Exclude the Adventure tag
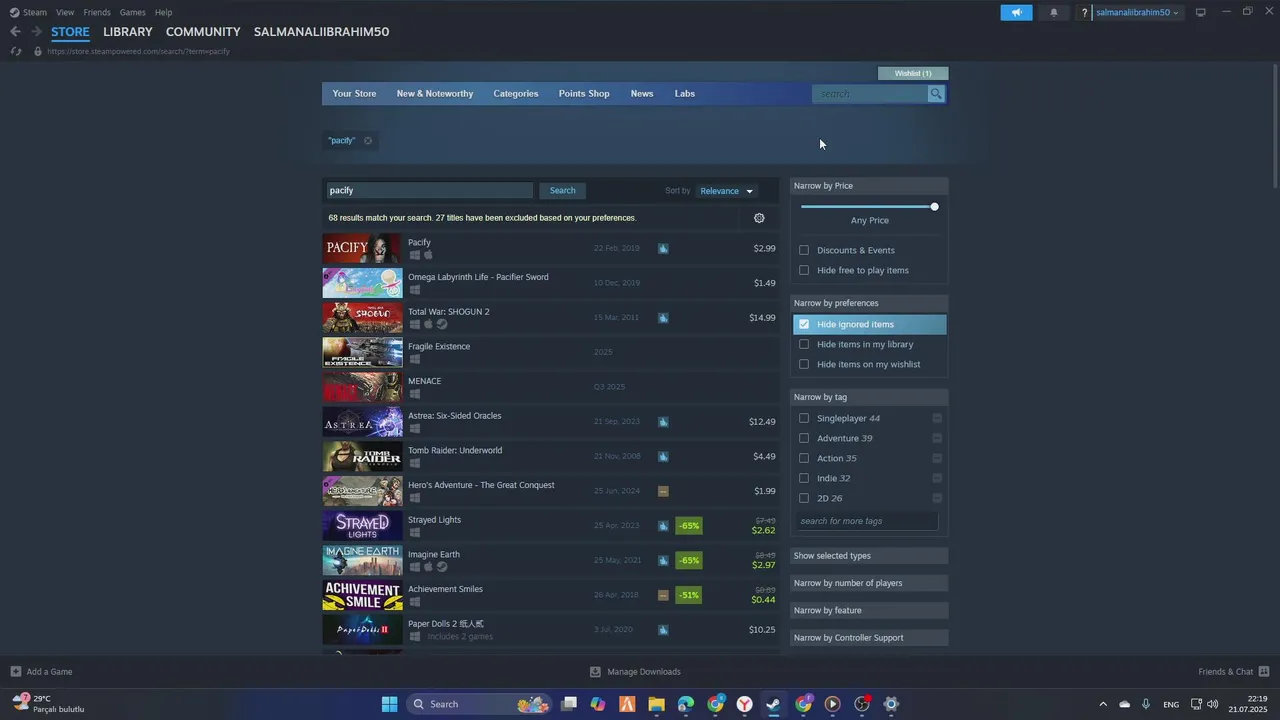This screenshot has height=720, width=1280. [x=937, y=438]
